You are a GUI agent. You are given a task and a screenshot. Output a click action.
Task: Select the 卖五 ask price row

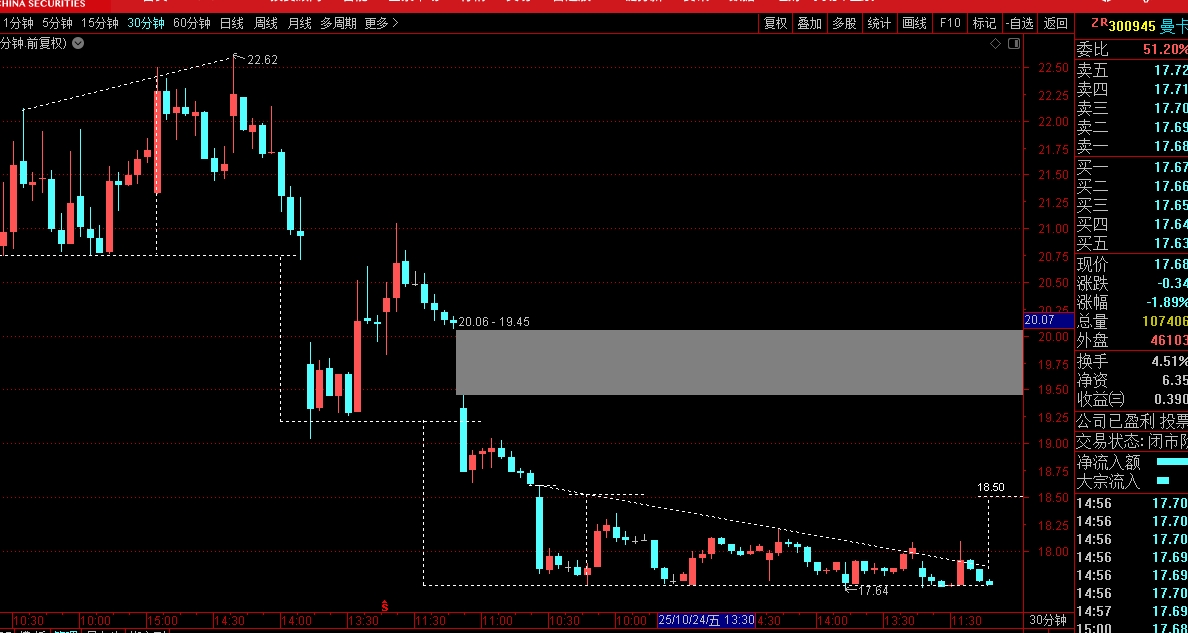tap(1132, 71)
